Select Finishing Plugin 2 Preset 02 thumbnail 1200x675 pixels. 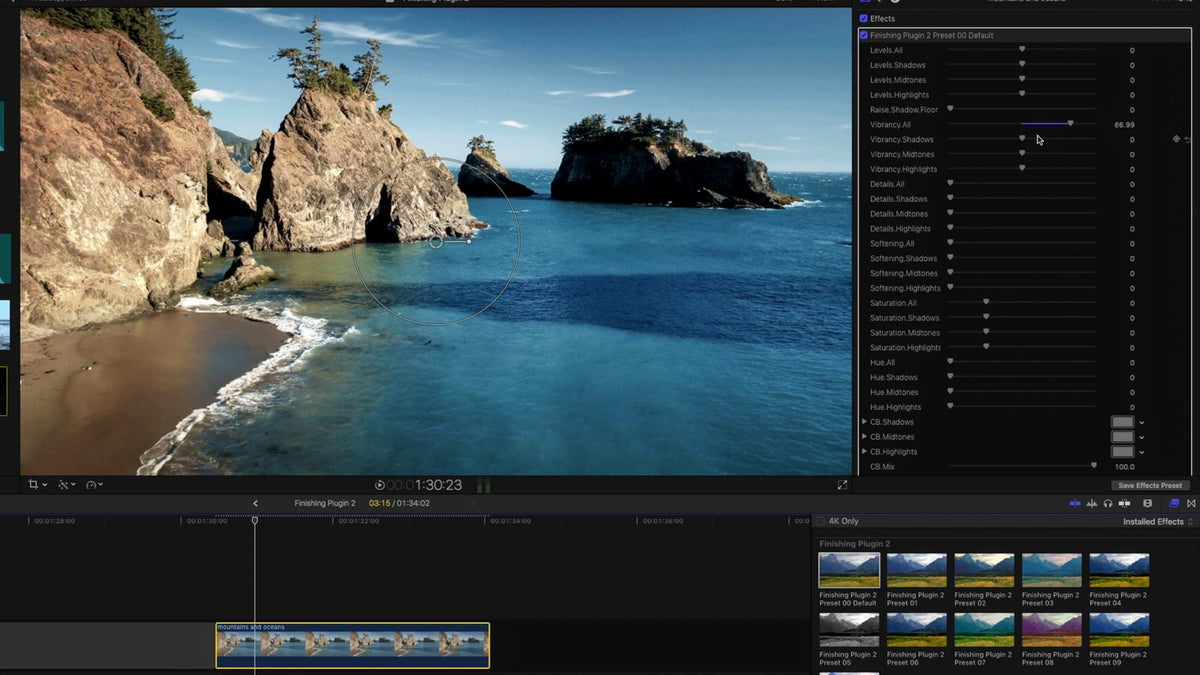coord(984,570)
